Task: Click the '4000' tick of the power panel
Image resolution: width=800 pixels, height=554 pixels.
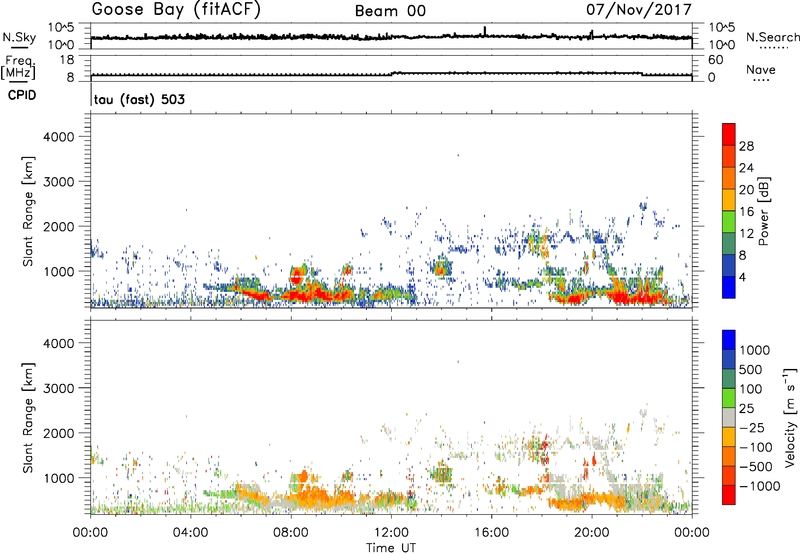Action: [59, 137]
